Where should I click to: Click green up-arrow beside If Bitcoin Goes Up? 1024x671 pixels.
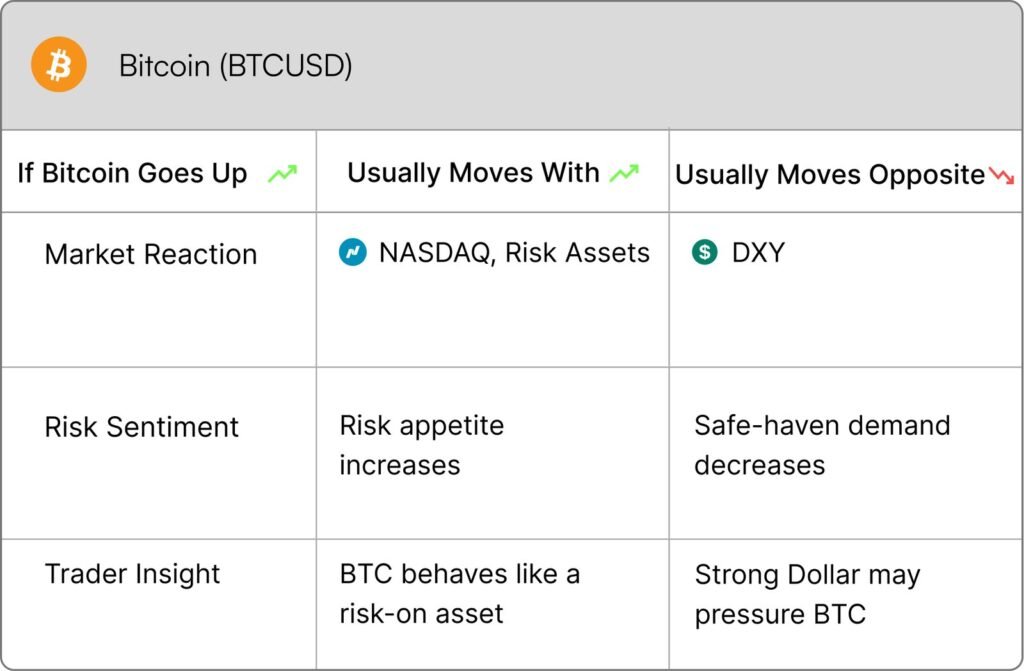(x=283, y=174)
